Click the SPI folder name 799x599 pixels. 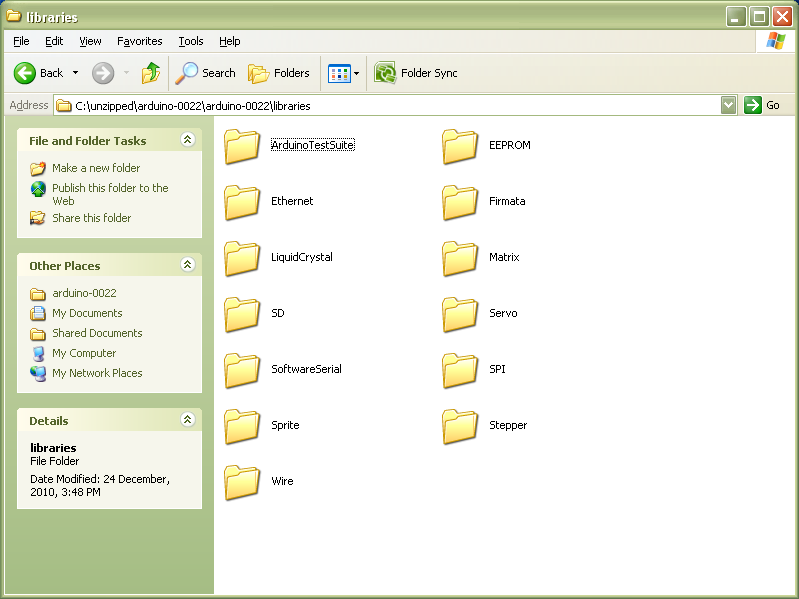[x=497, y=369]
